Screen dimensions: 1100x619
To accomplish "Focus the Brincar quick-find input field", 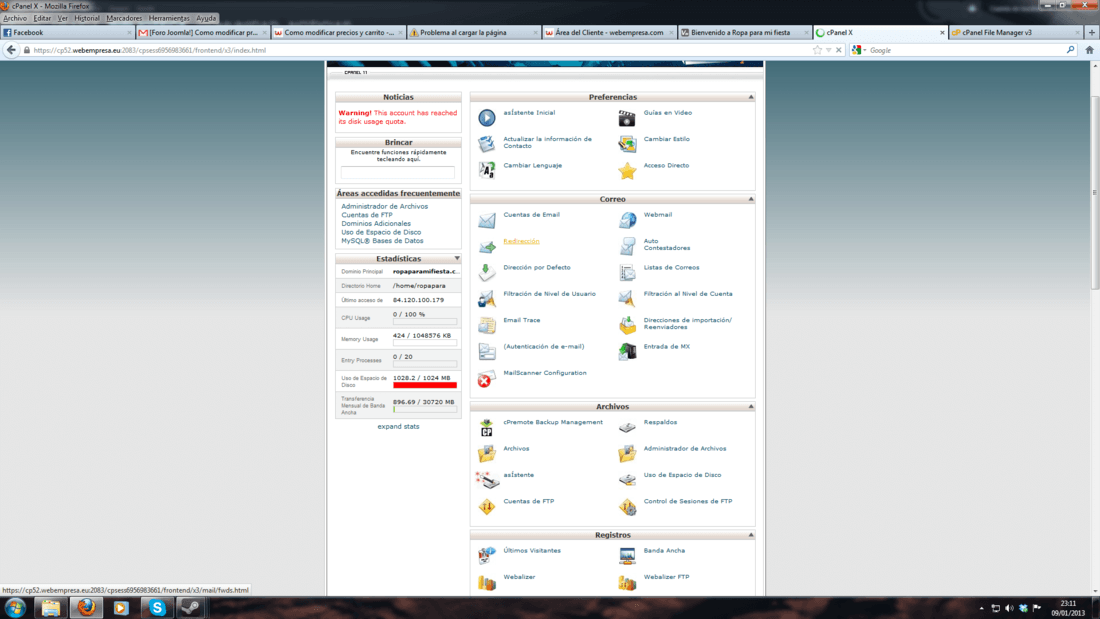I will [x=398, y=172].
